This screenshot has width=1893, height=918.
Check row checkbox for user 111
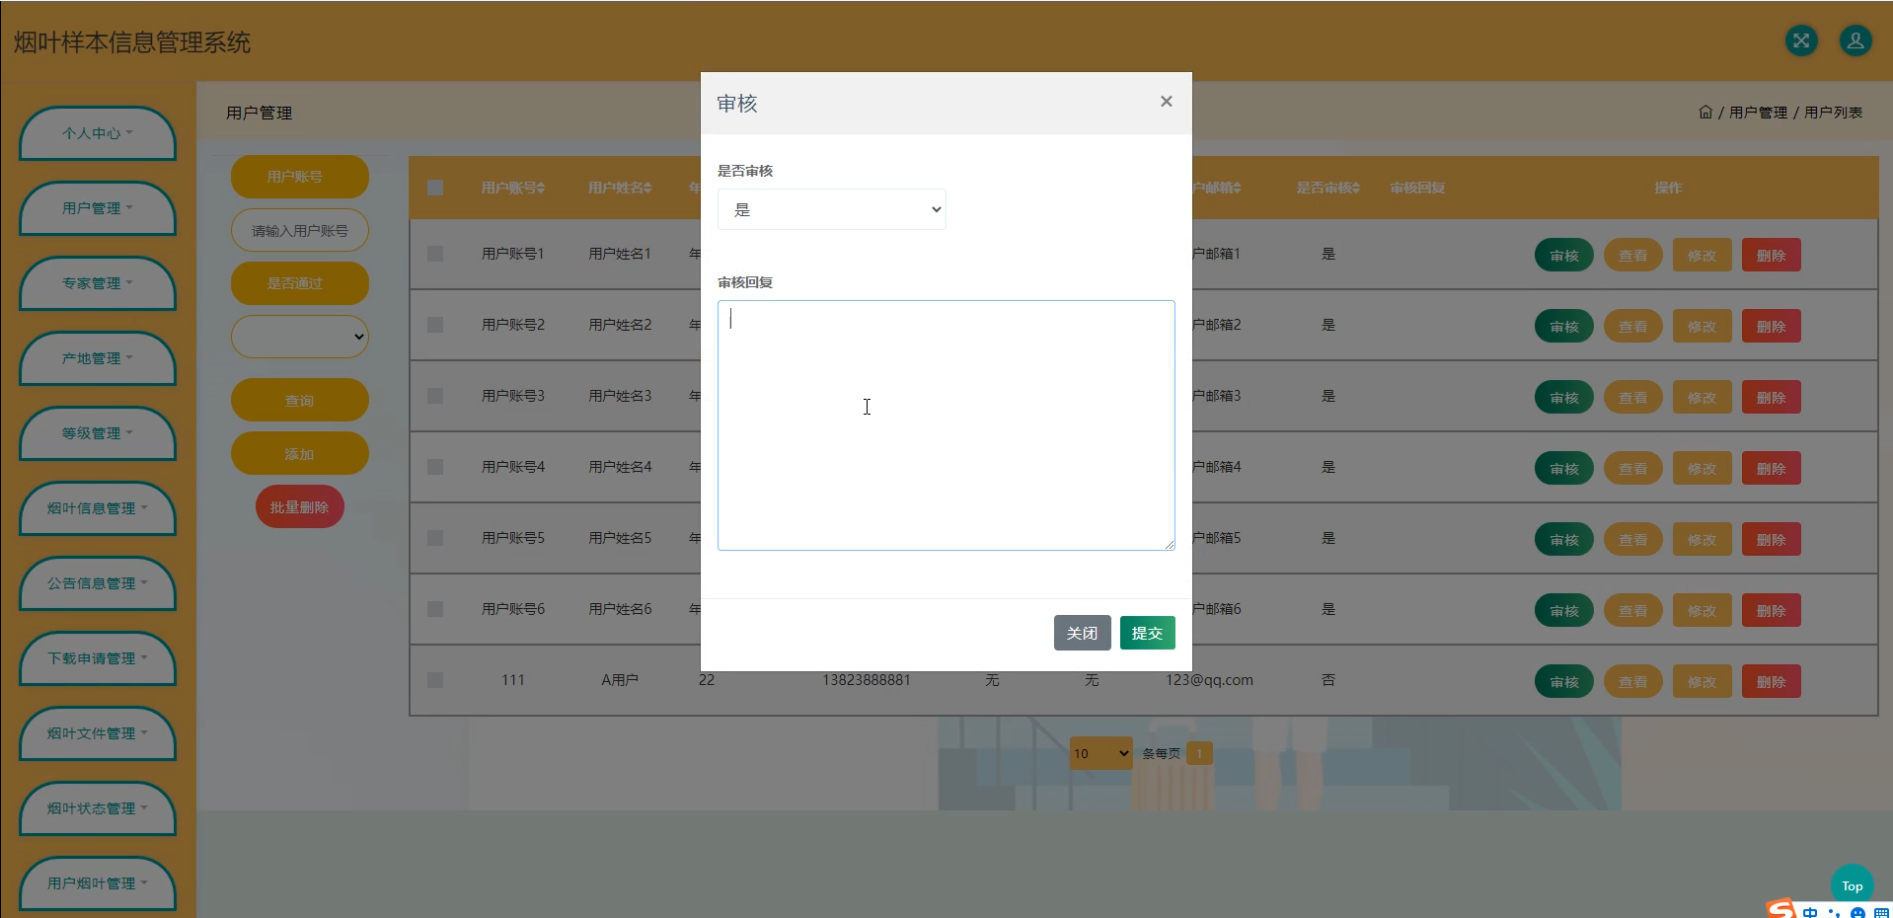435,680
